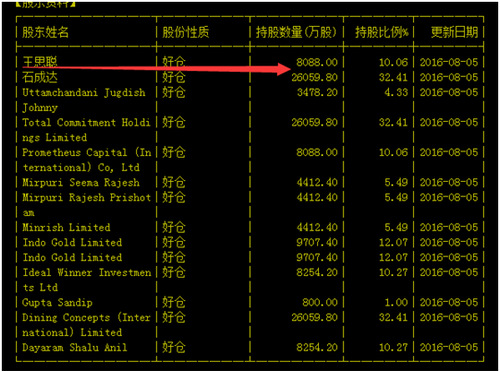Click the 持股比例% column header
Image resolution: width=500 pixels, height=372 pixels.
click(x=382, y=32)
